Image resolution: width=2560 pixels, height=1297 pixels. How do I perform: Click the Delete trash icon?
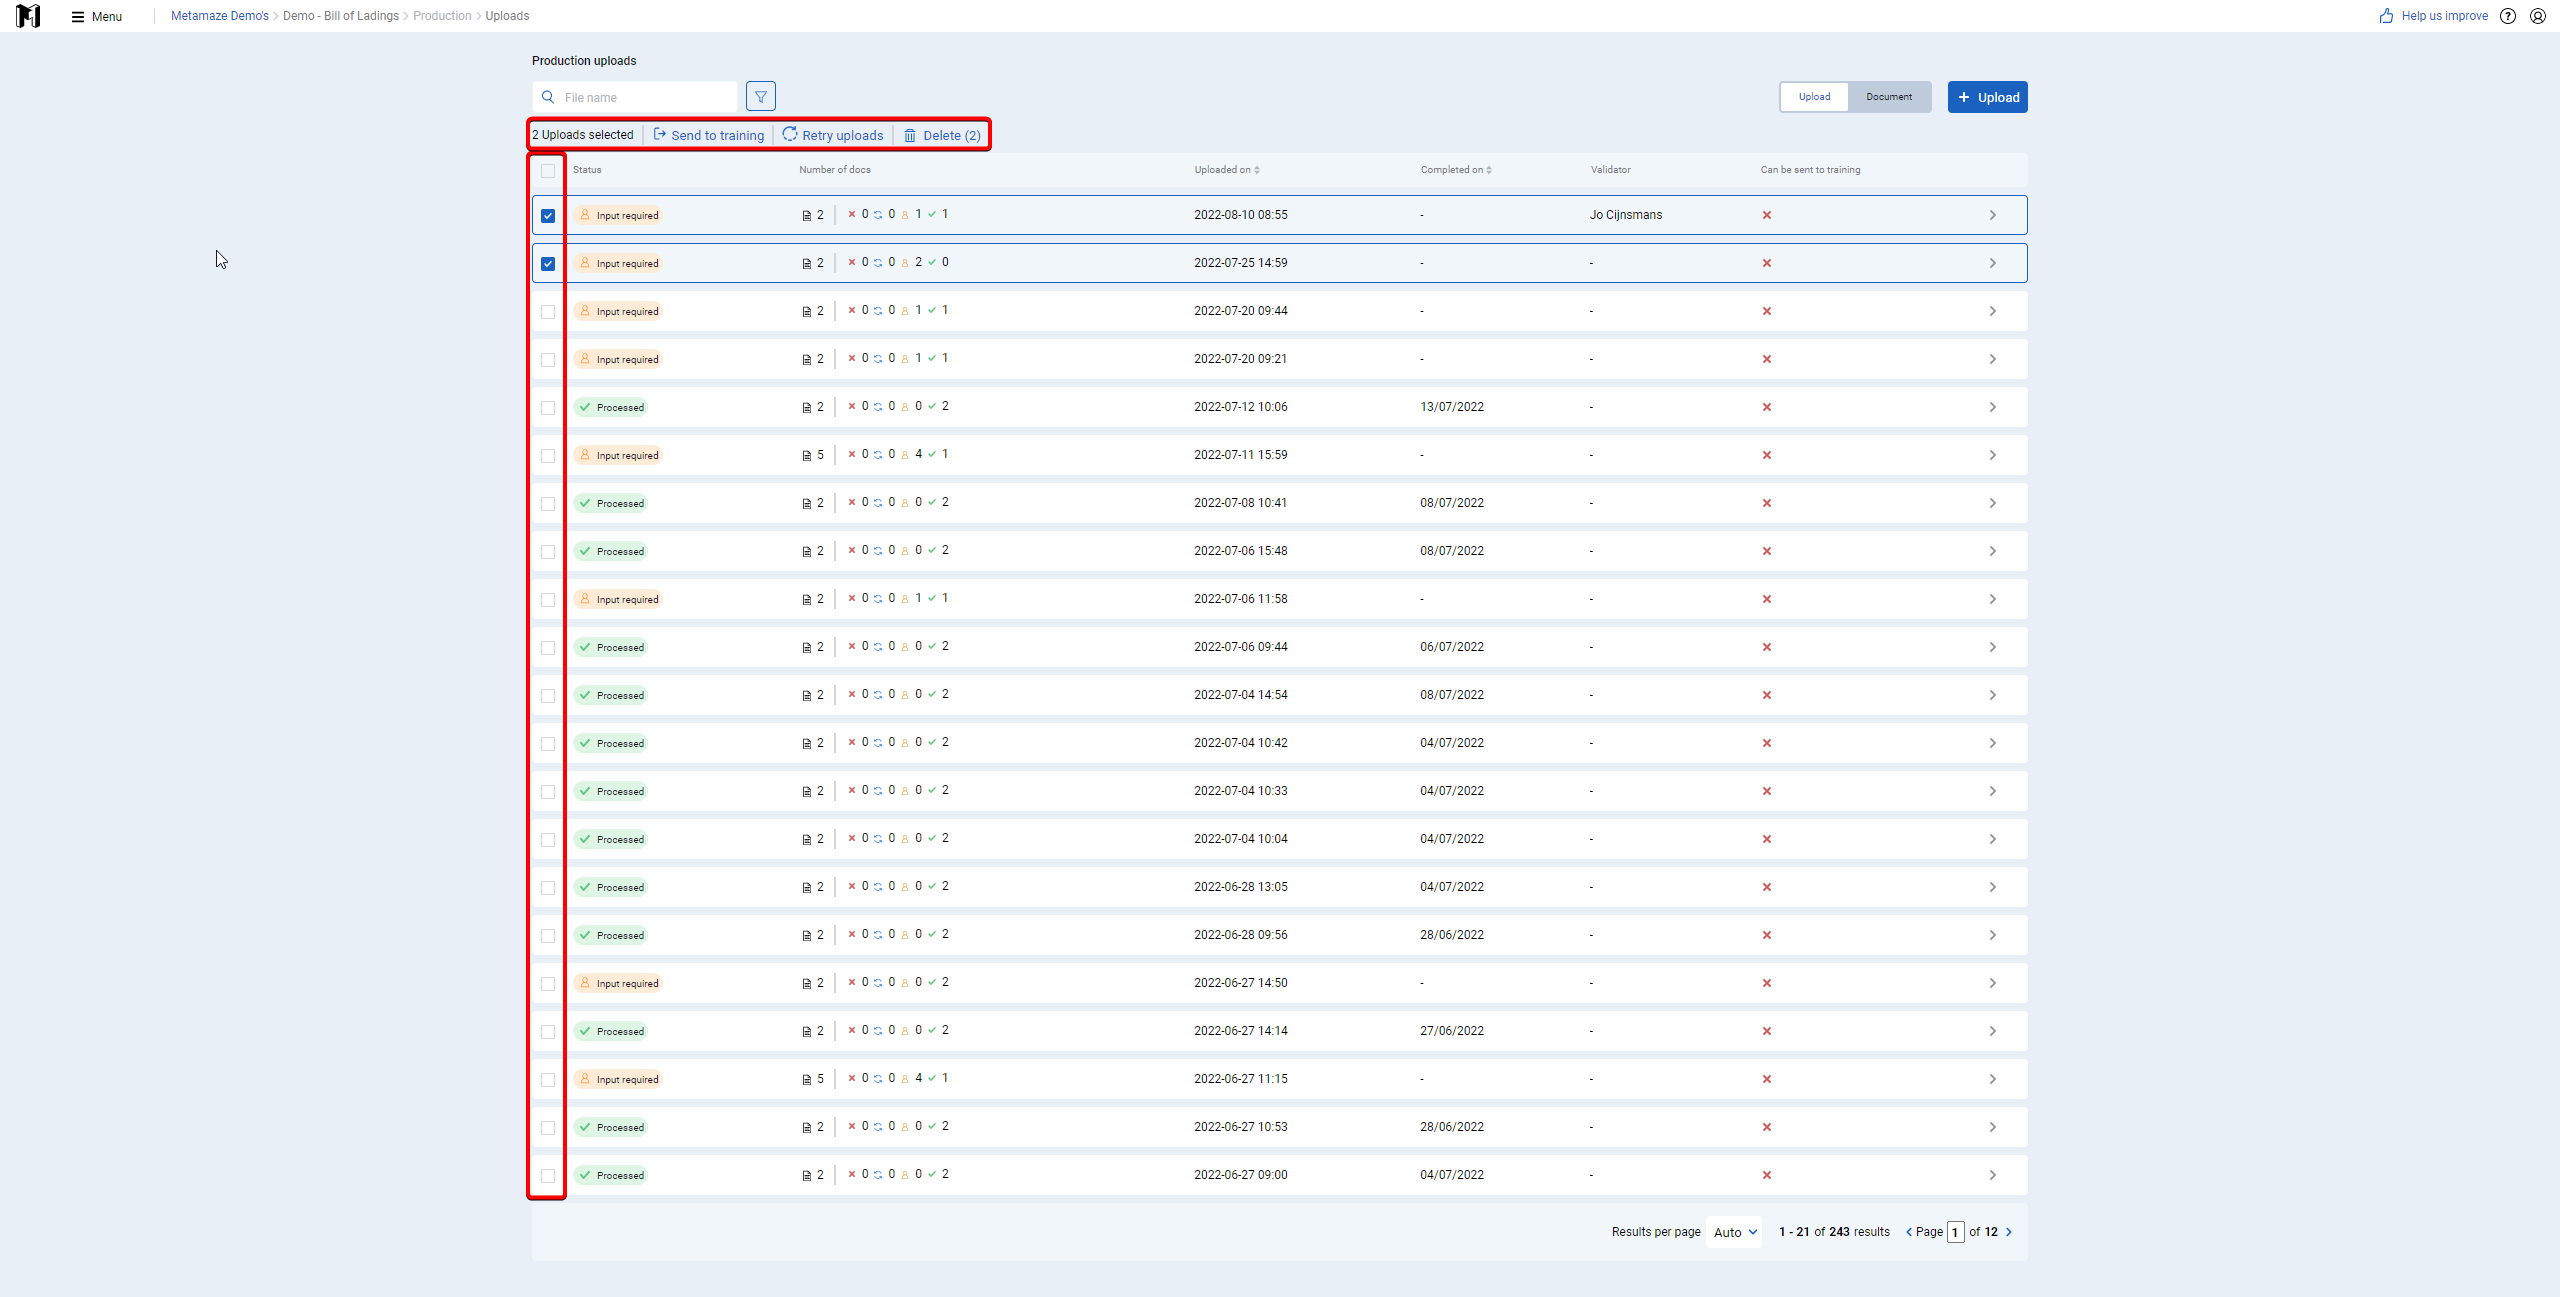point(910,135)
